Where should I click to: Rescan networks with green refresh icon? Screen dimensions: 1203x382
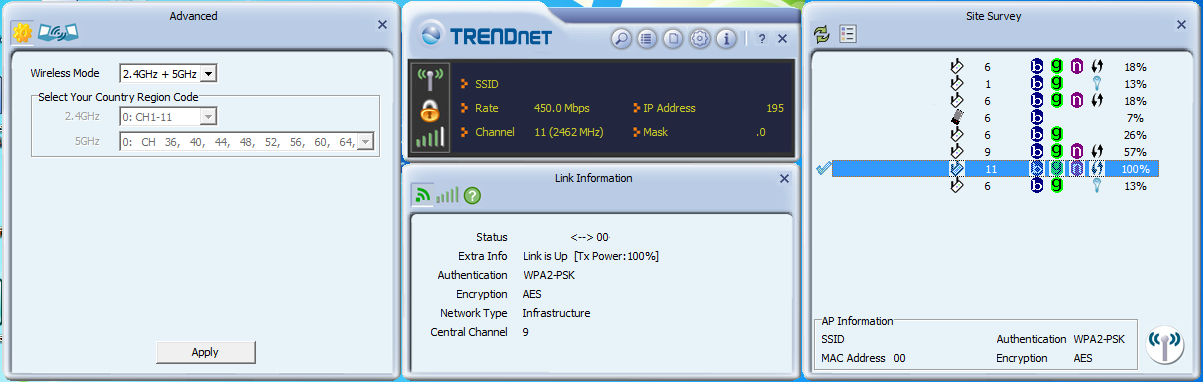point(822,34)
